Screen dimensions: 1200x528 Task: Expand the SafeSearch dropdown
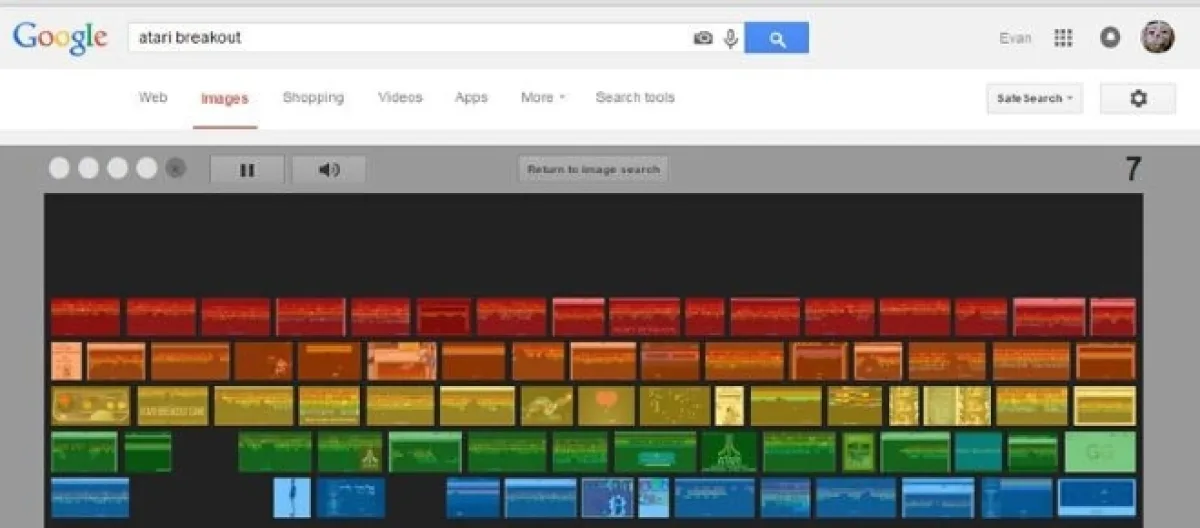click(x=1034, y=98)
